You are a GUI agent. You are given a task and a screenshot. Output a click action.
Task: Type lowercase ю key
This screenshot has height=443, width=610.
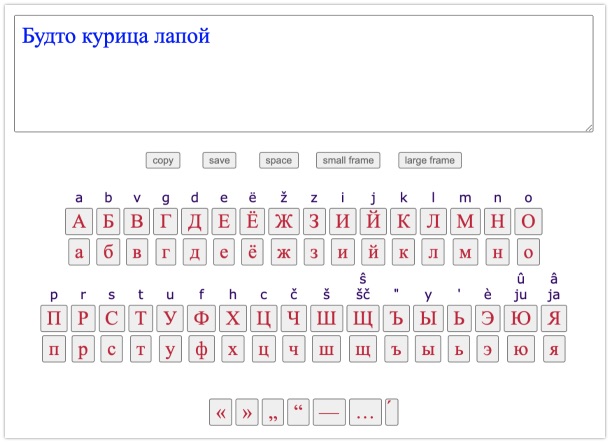pos(521,349)
